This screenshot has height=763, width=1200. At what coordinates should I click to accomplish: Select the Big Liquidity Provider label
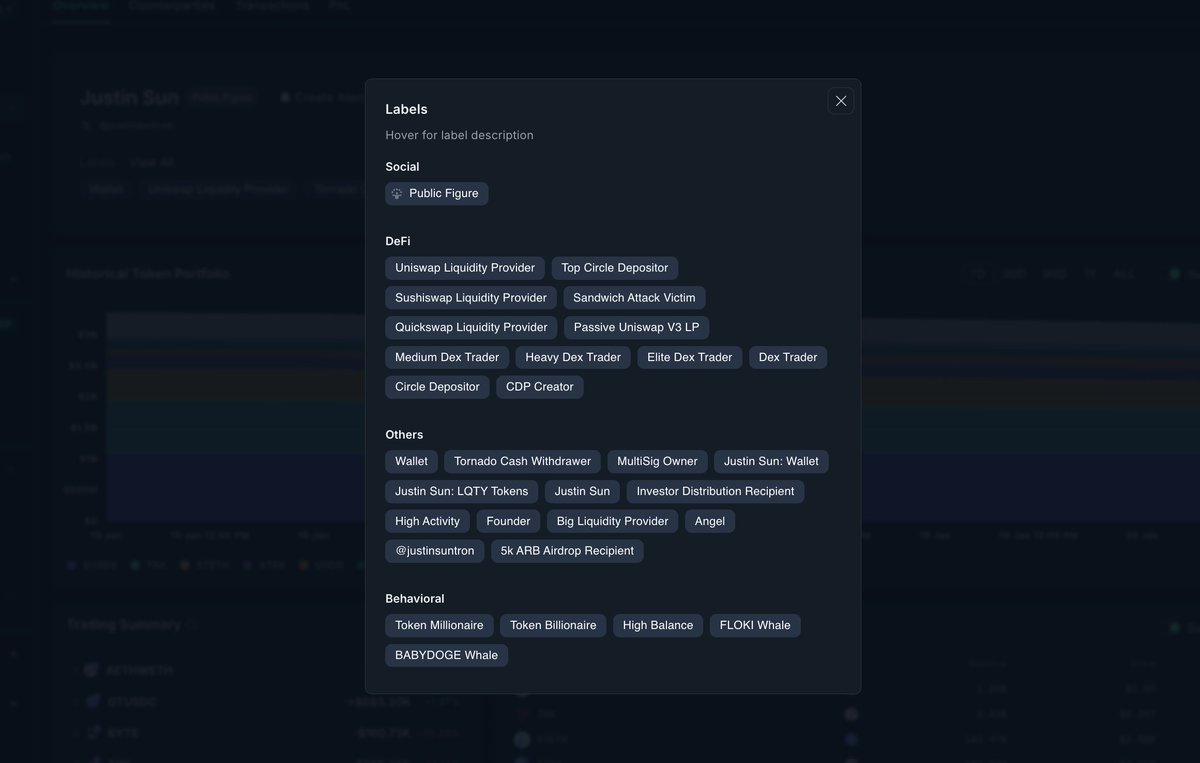612,521
